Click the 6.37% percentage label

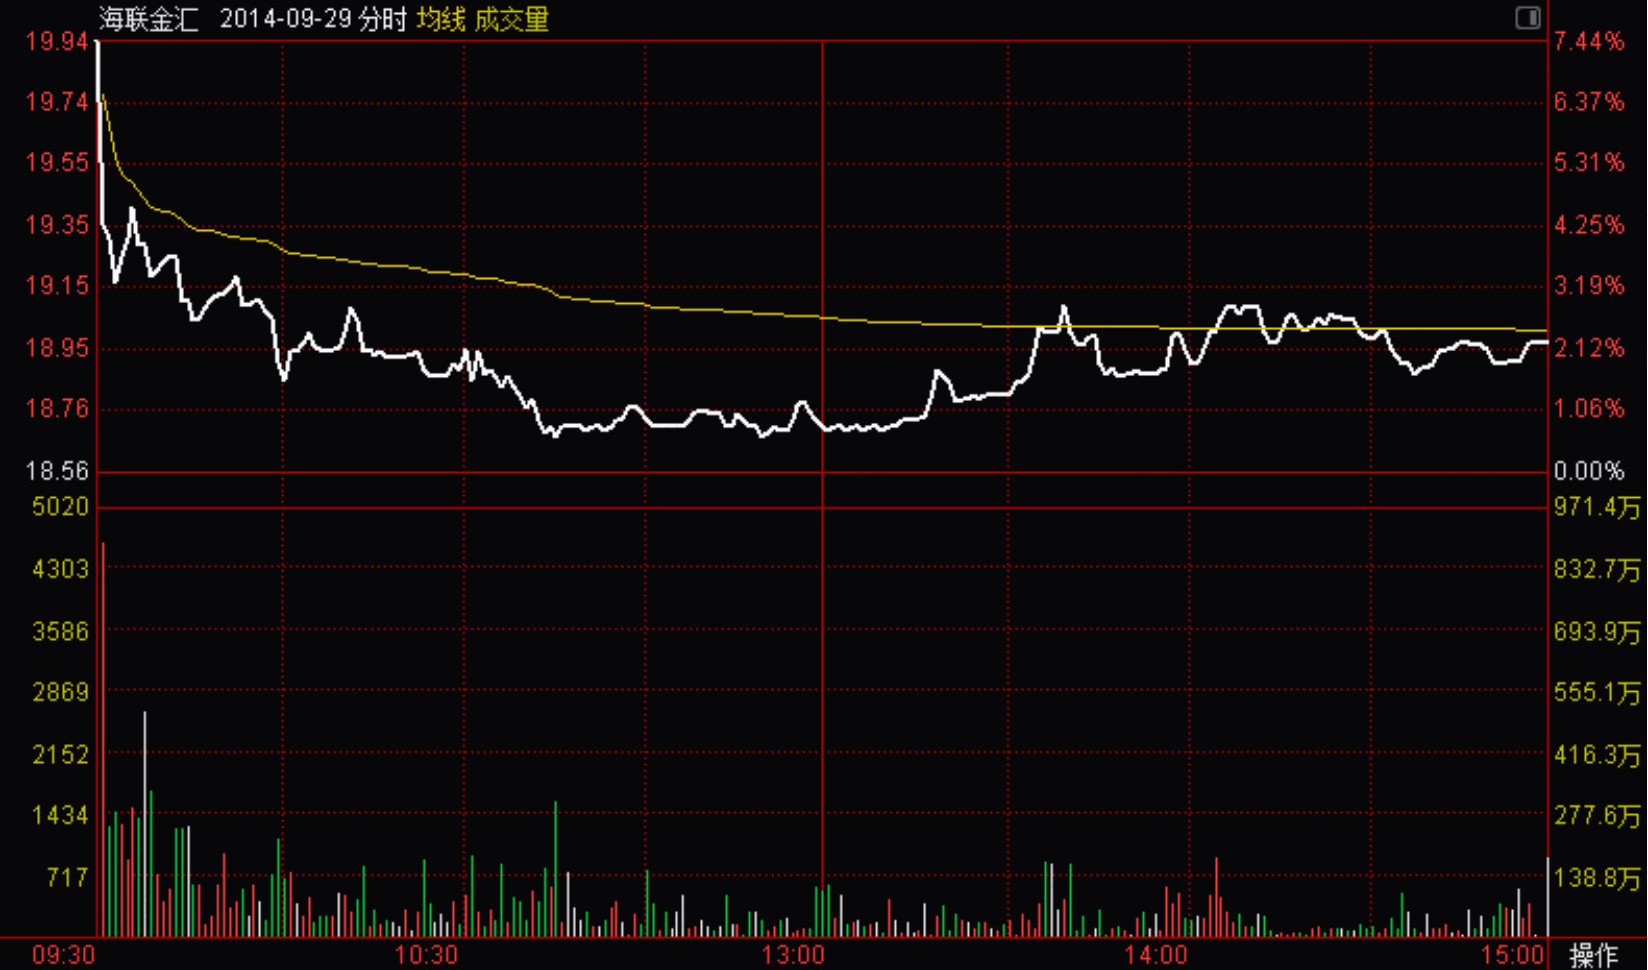[x=1589, y=102]
